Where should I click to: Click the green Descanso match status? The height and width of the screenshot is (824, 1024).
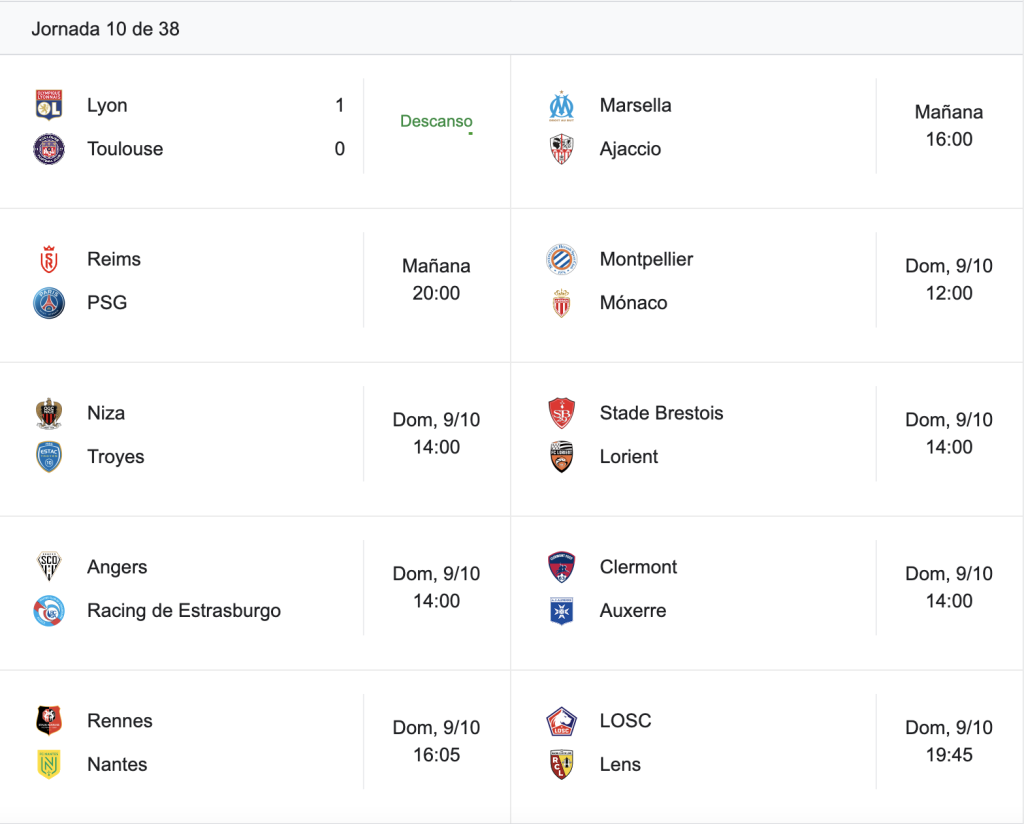click(436, 121)
